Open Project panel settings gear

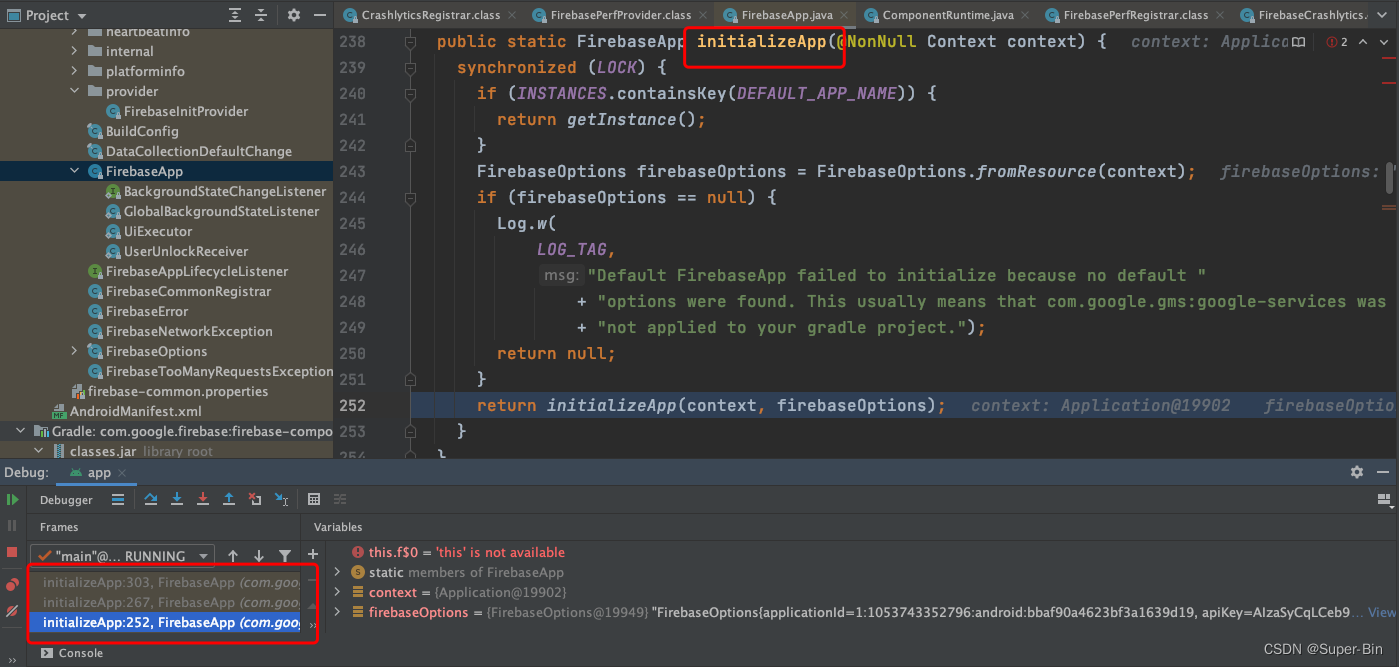[294, 15]
